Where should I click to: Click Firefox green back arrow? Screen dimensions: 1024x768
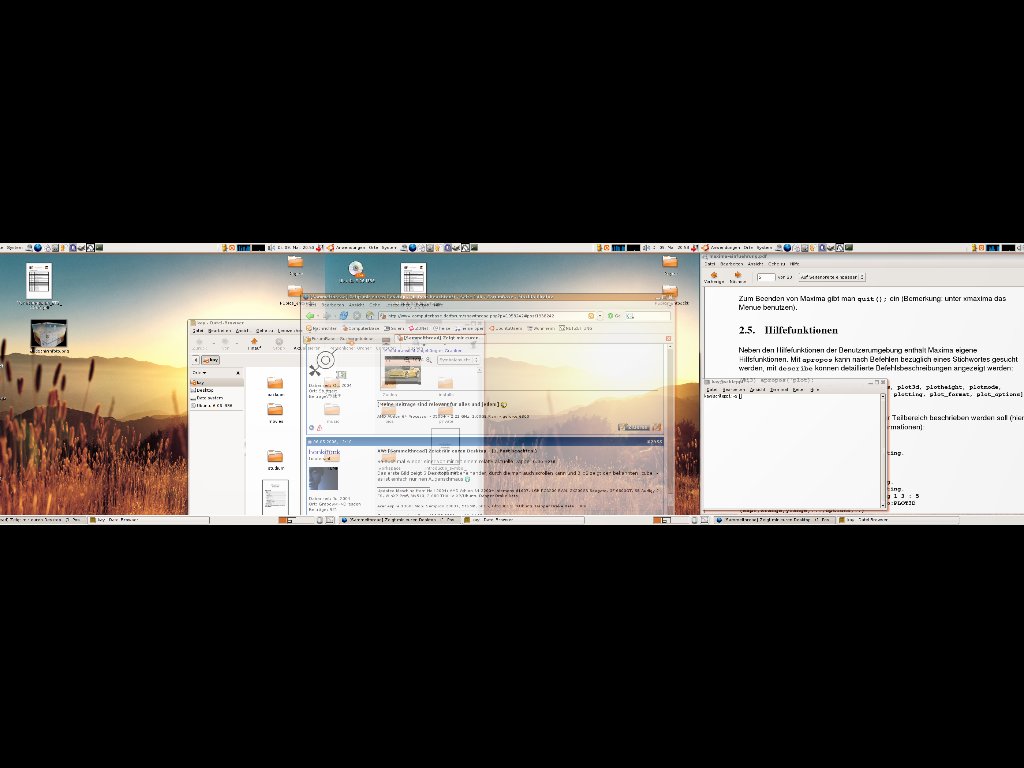coord(310,316)
